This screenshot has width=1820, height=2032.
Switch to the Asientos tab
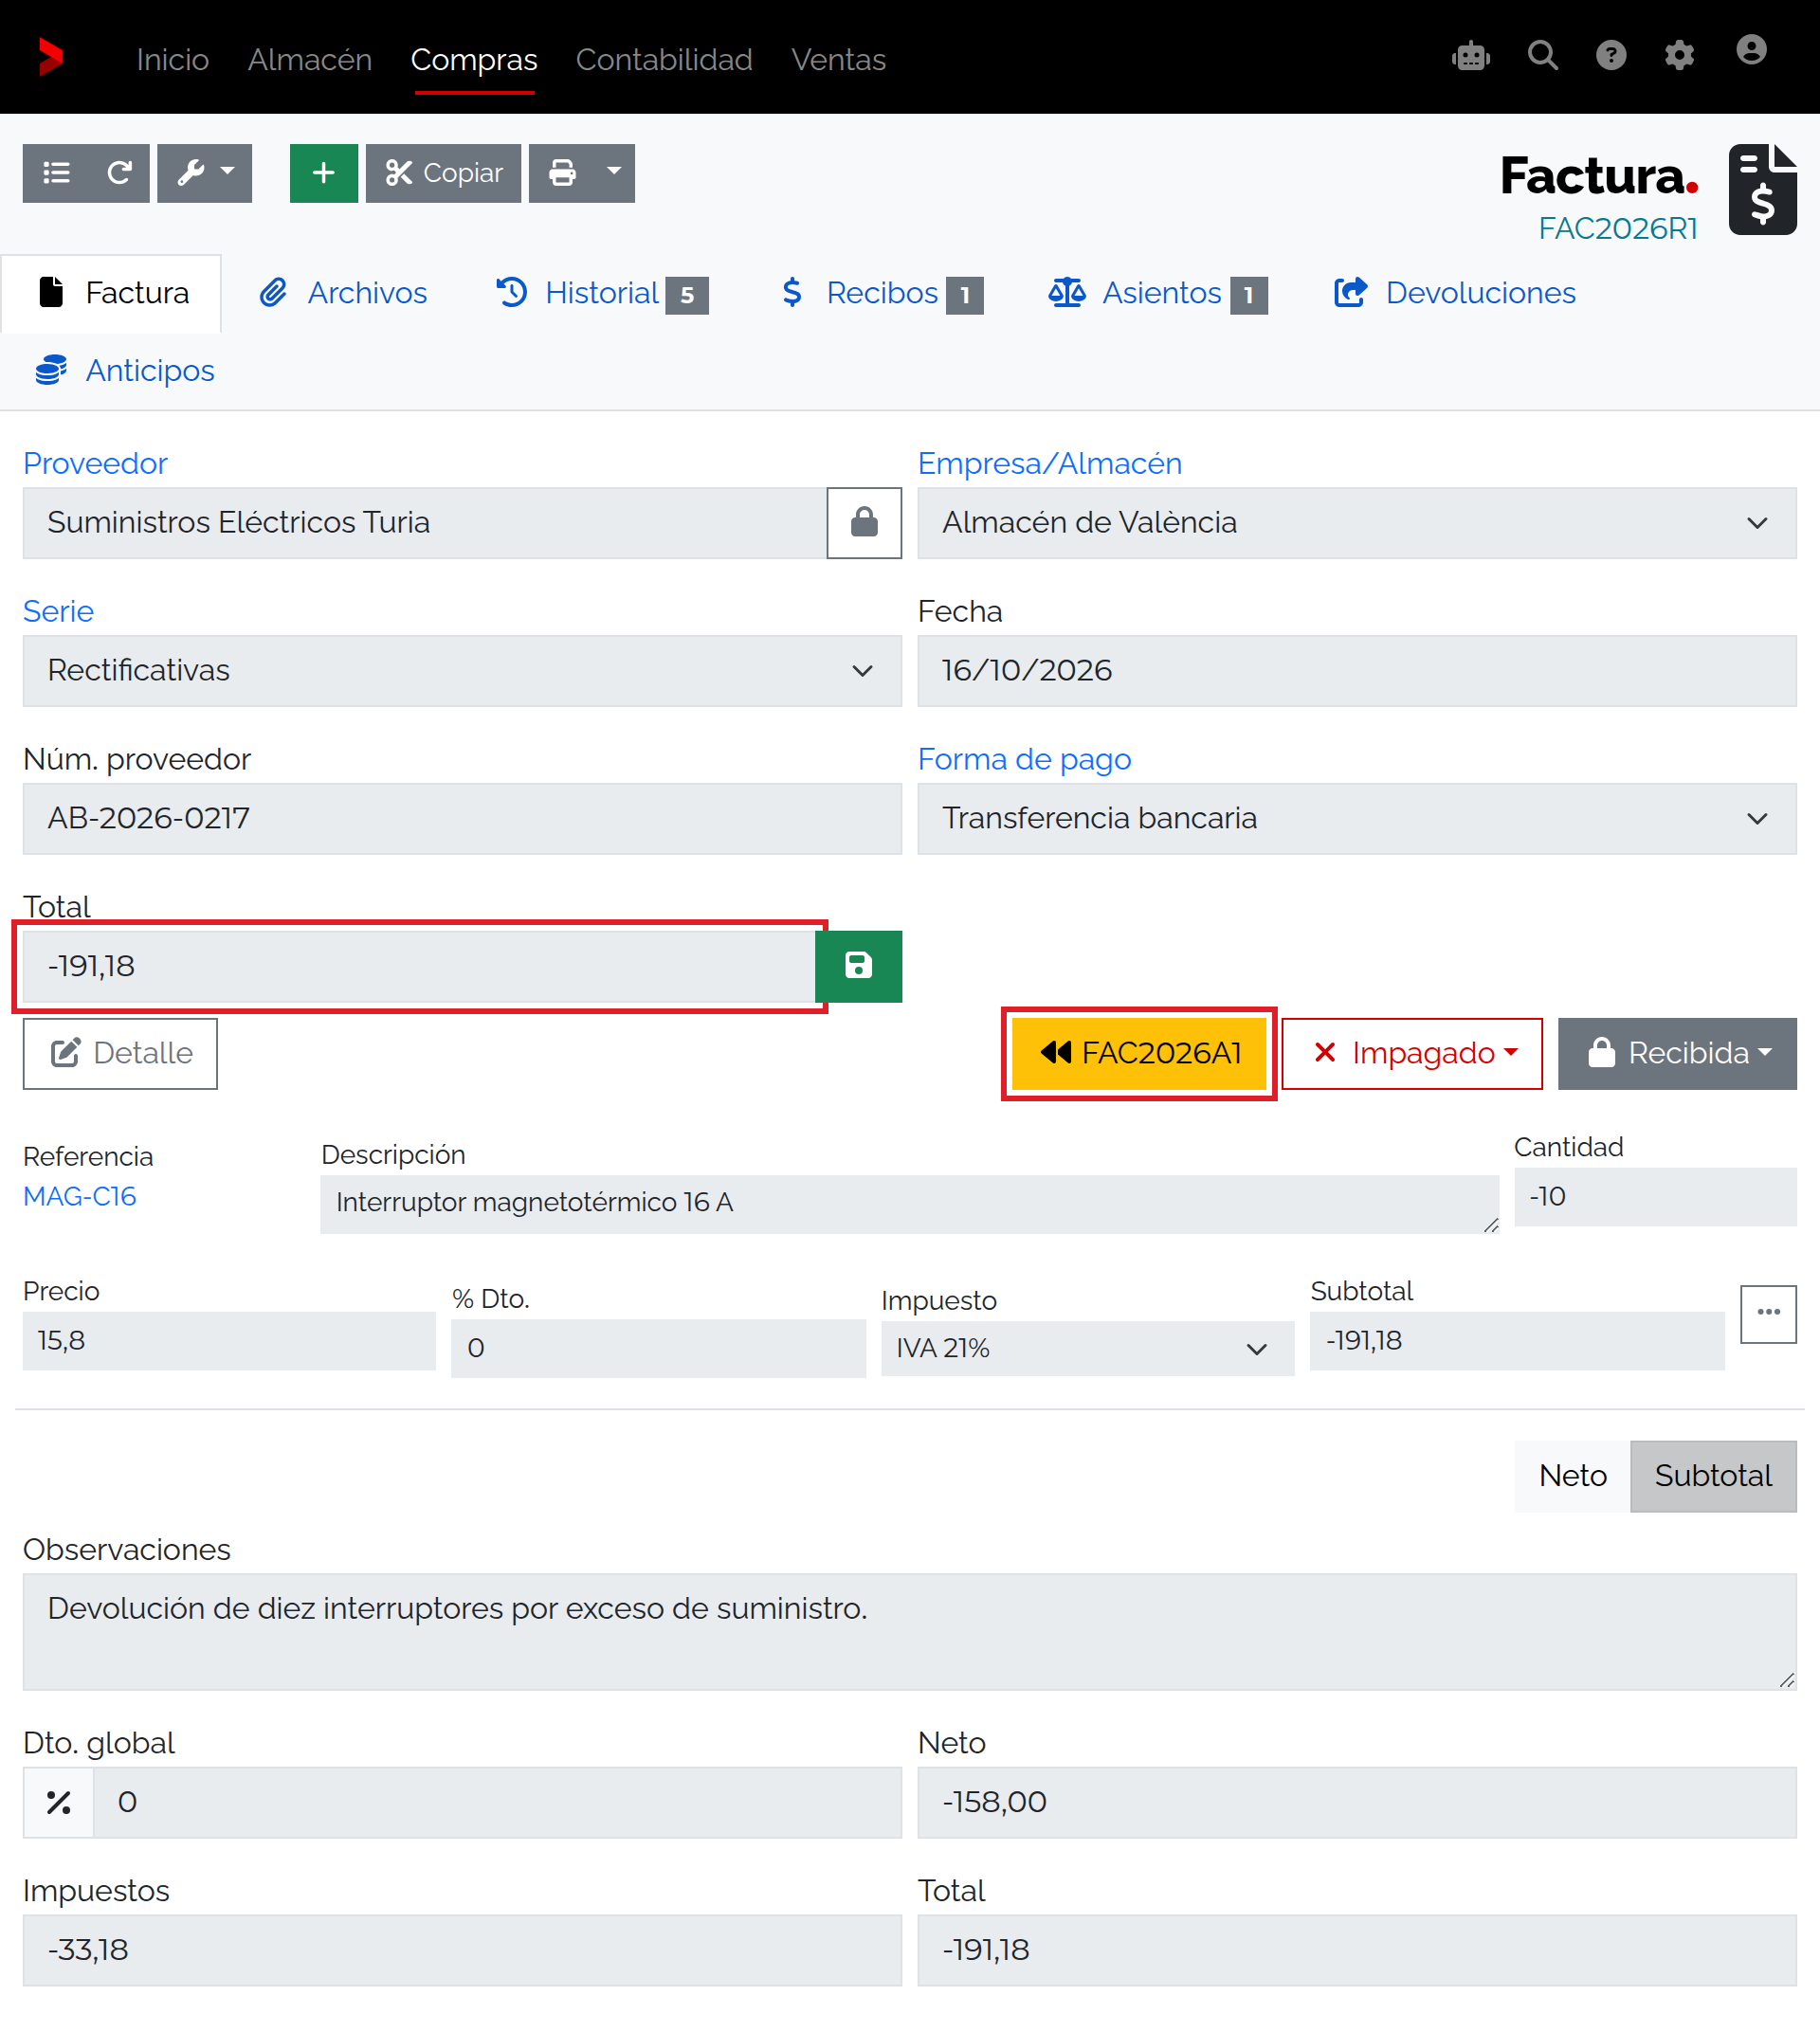click(x=1157, y=293)
